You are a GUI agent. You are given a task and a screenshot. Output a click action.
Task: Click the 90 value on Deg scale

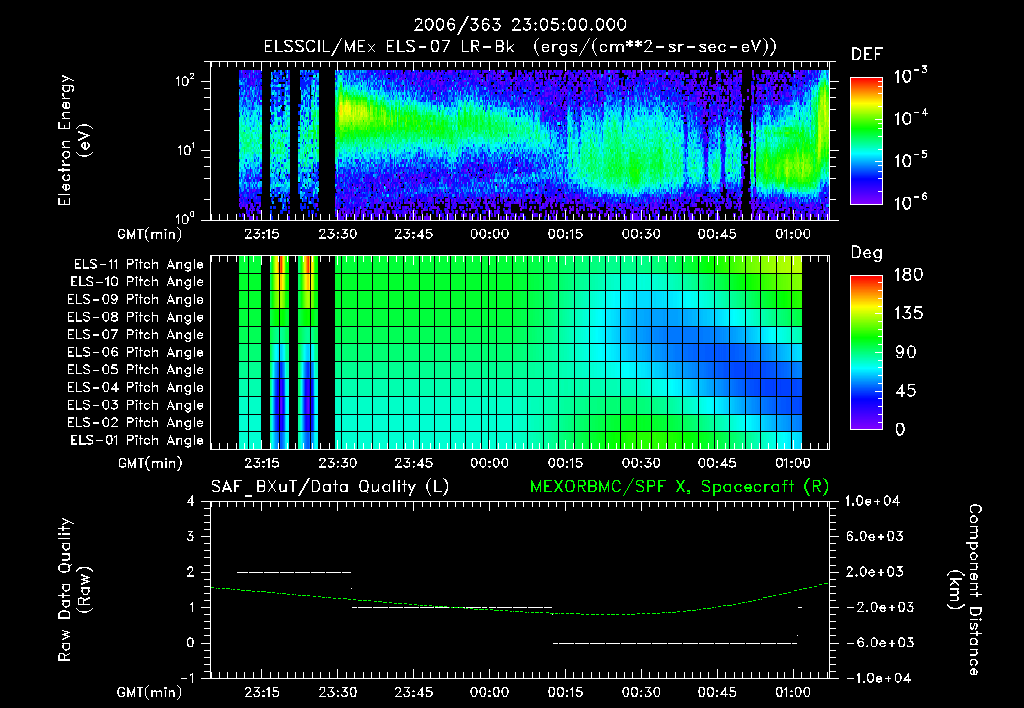[x=905, y=353]
